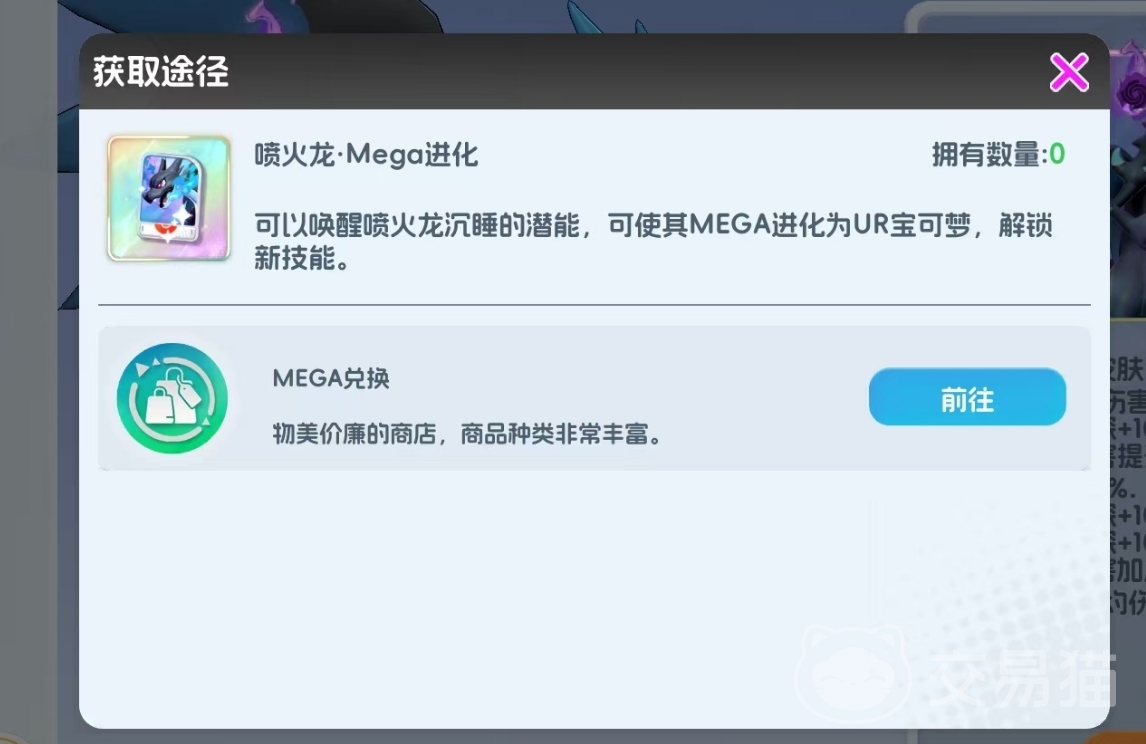Go to the shop via 前往 button

coord(967,397)
